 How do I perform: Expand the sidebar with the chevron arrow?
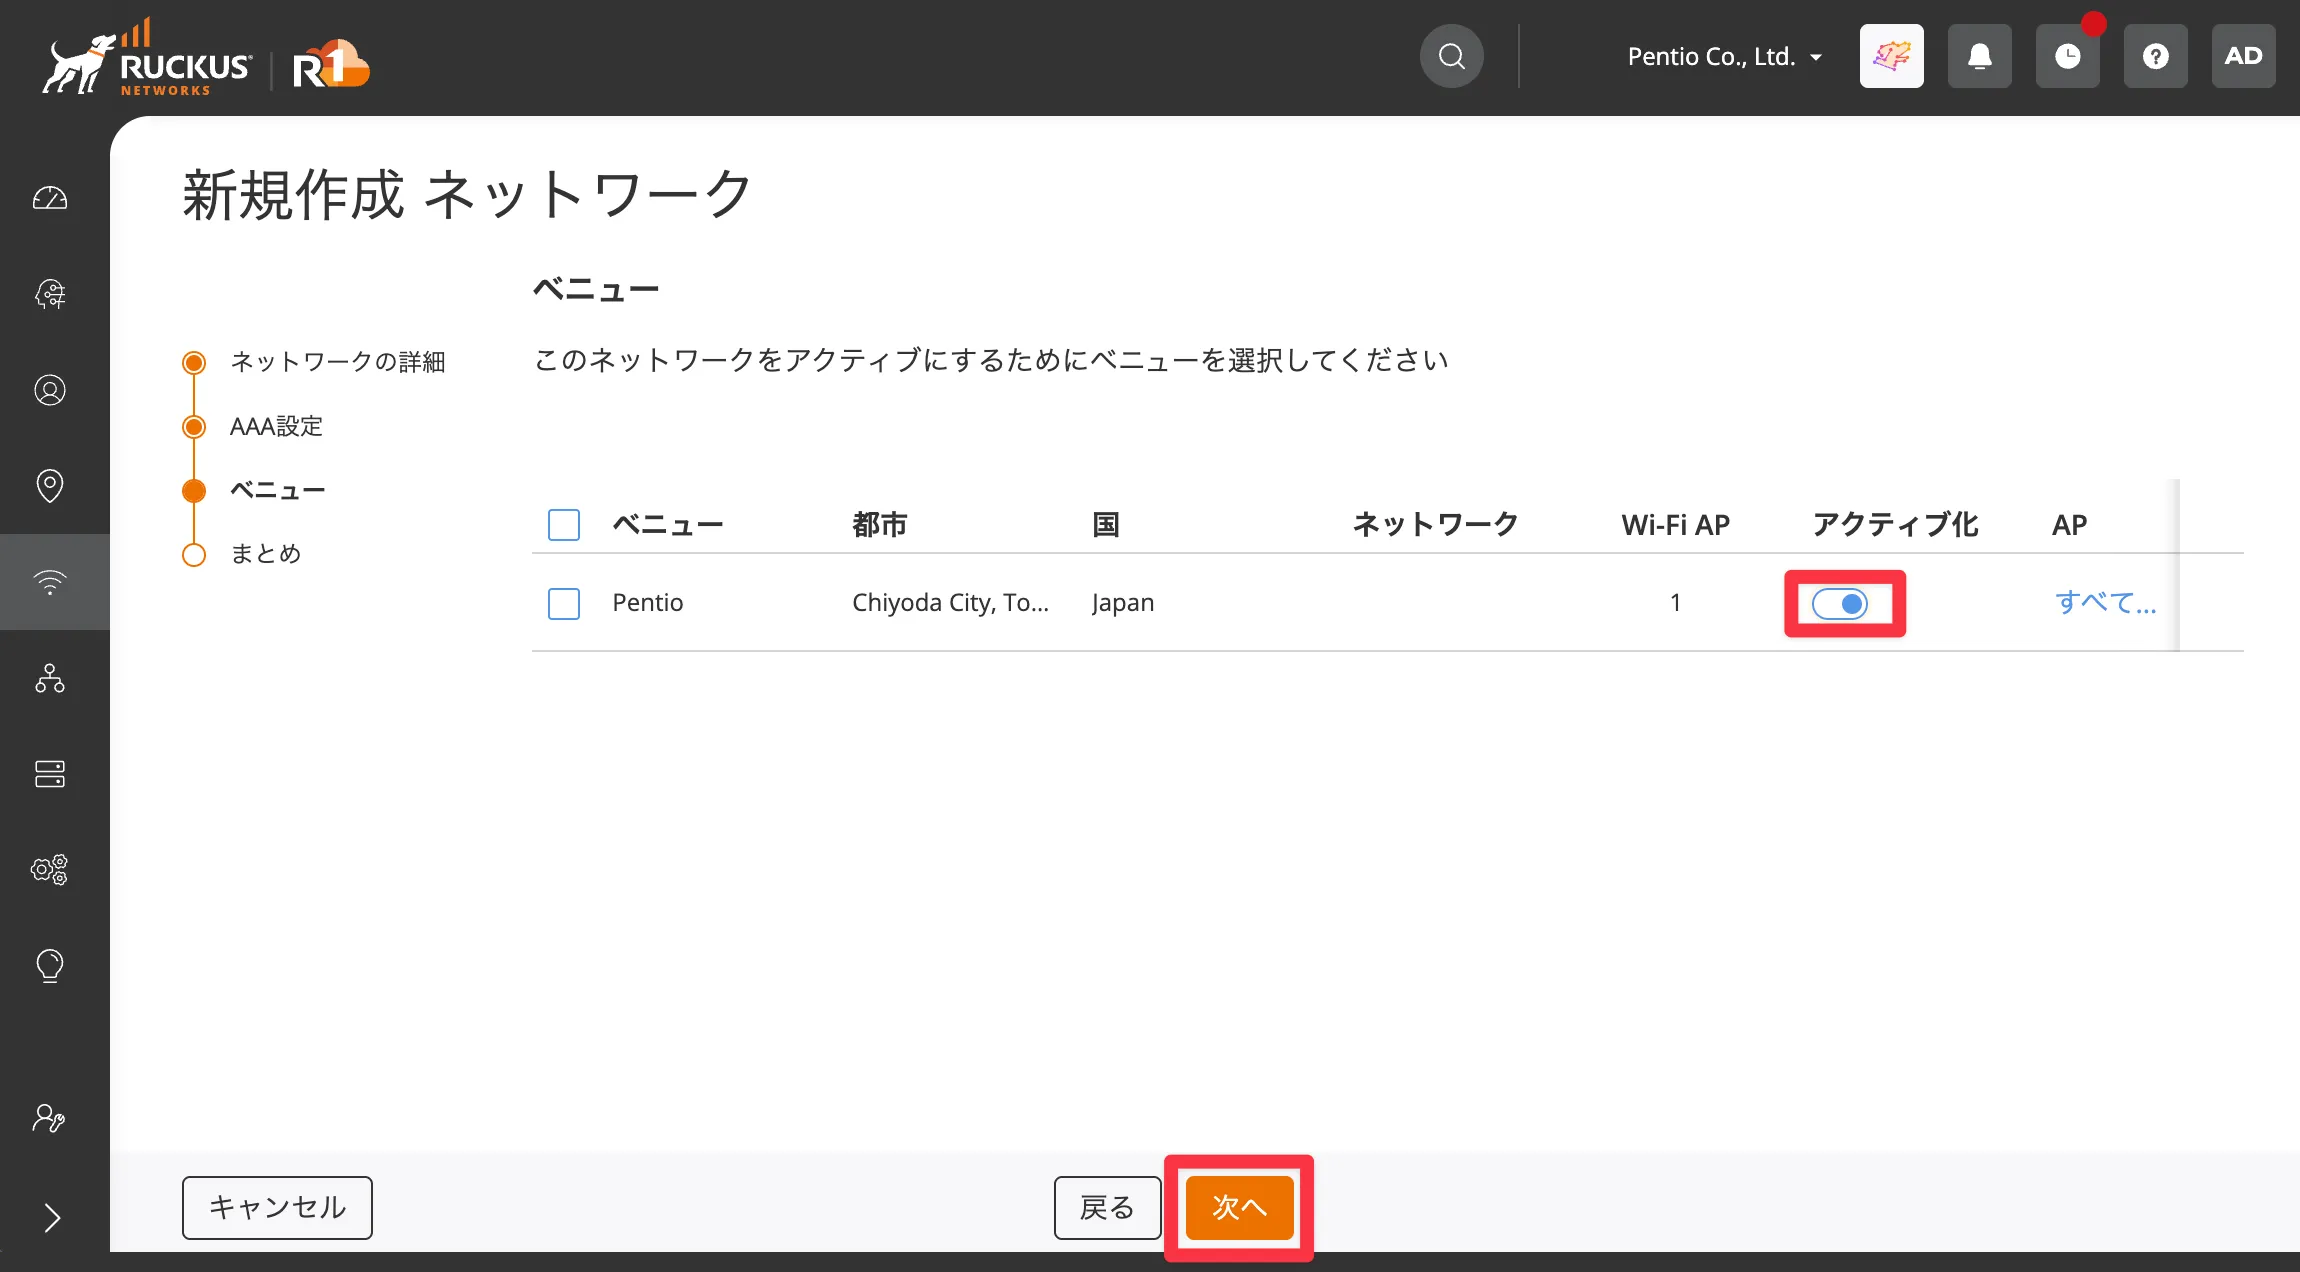[52, 1218]
